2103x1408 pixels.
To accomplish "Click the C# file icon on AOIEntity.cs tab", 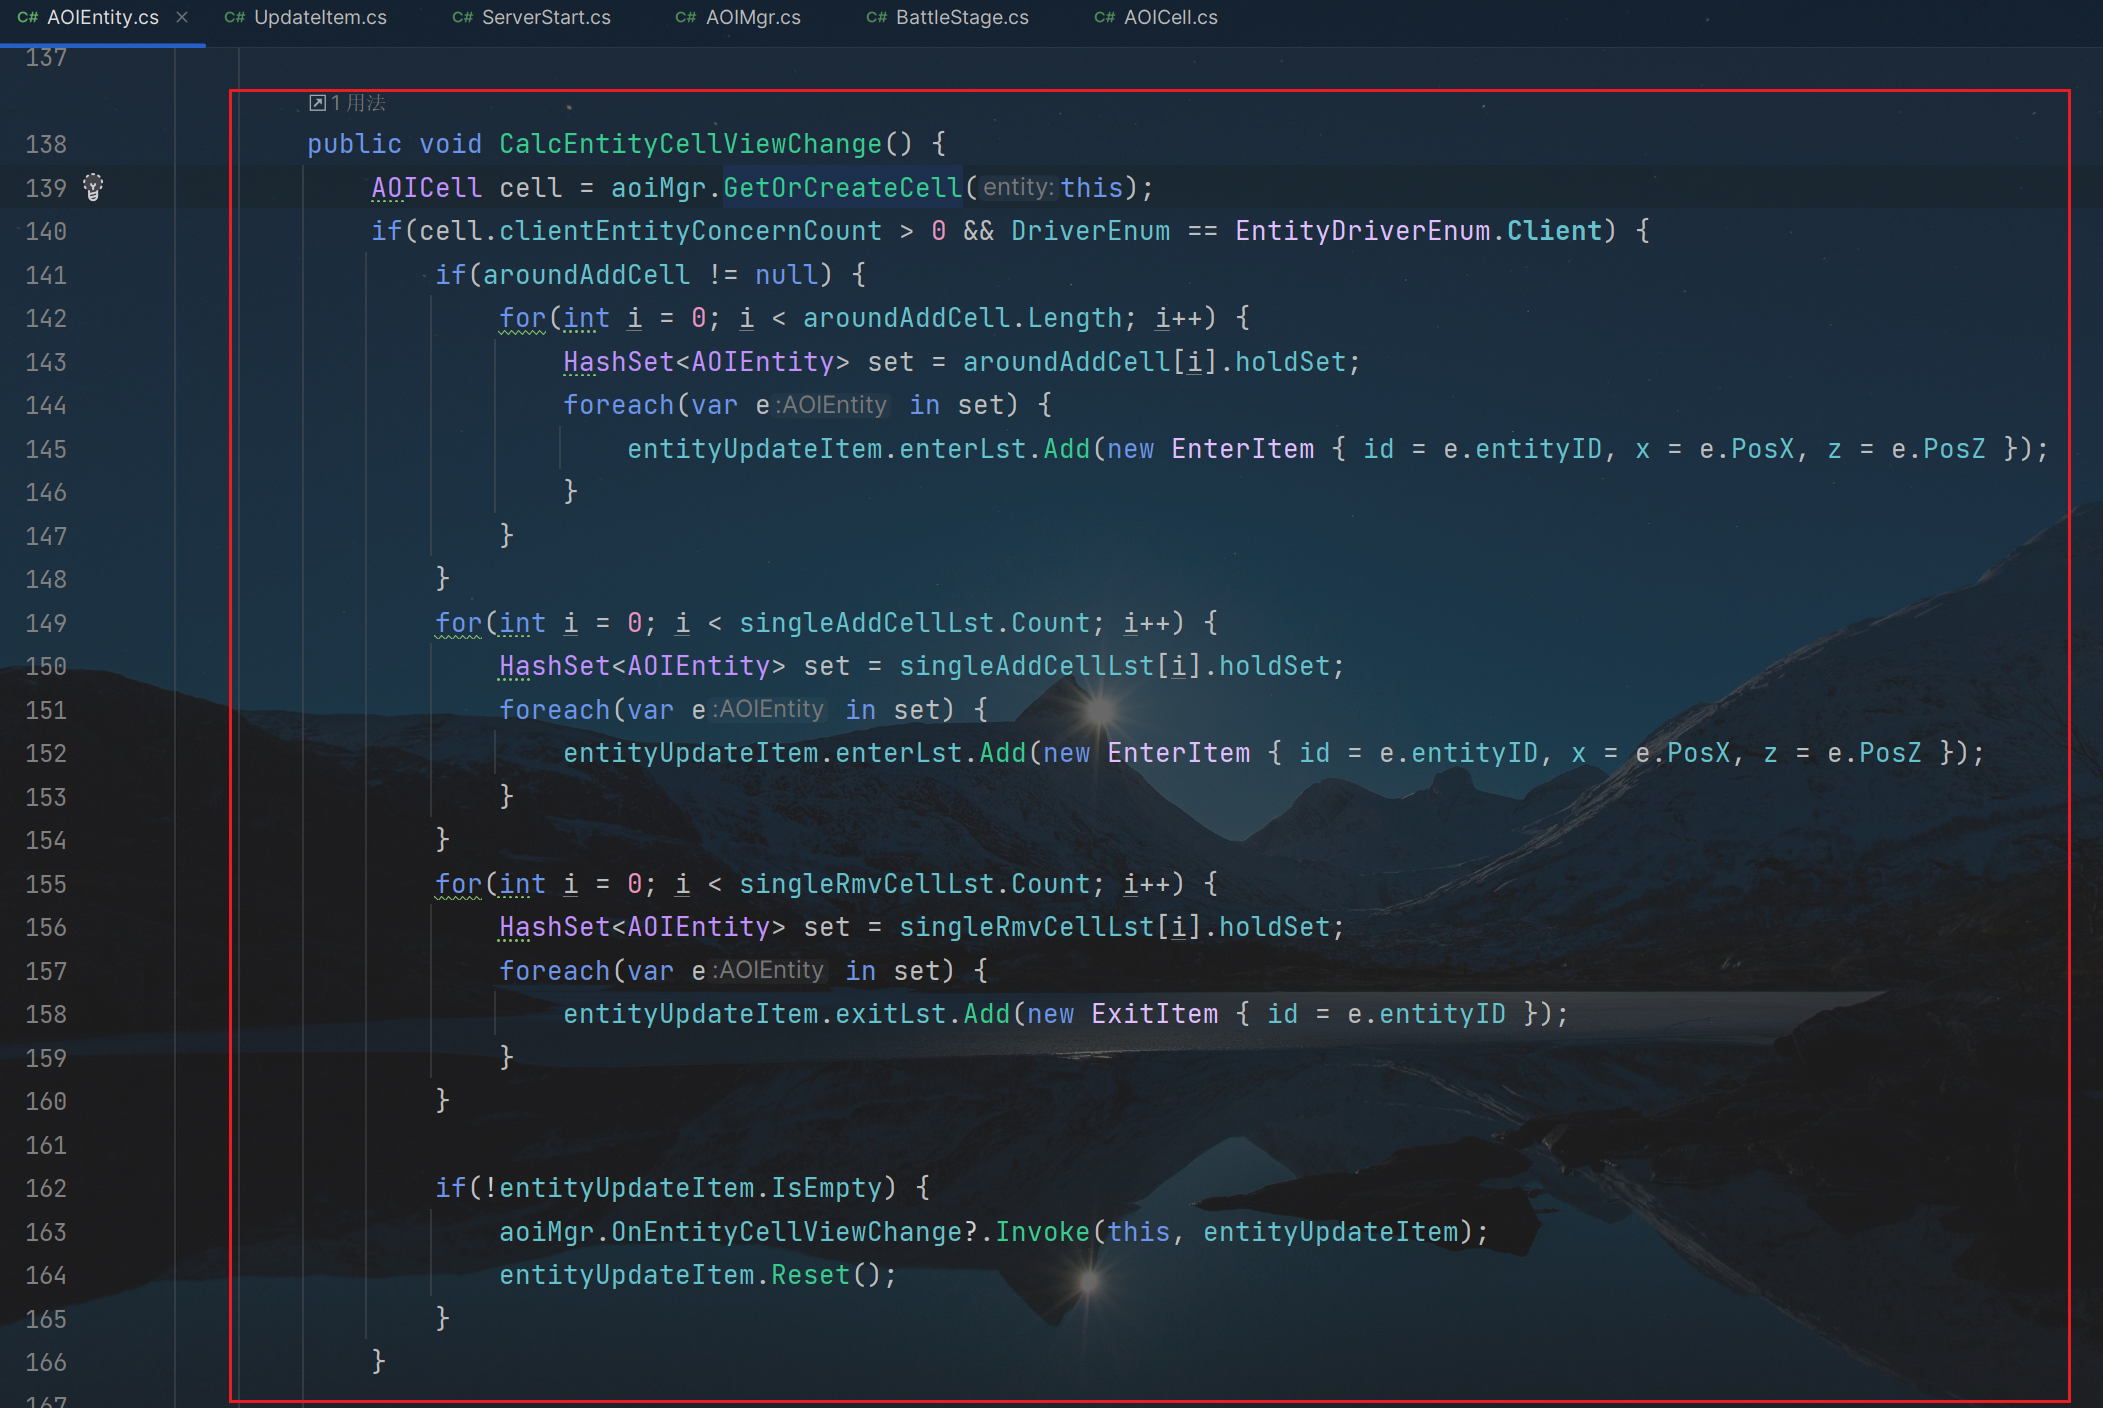I will [27, 18].
